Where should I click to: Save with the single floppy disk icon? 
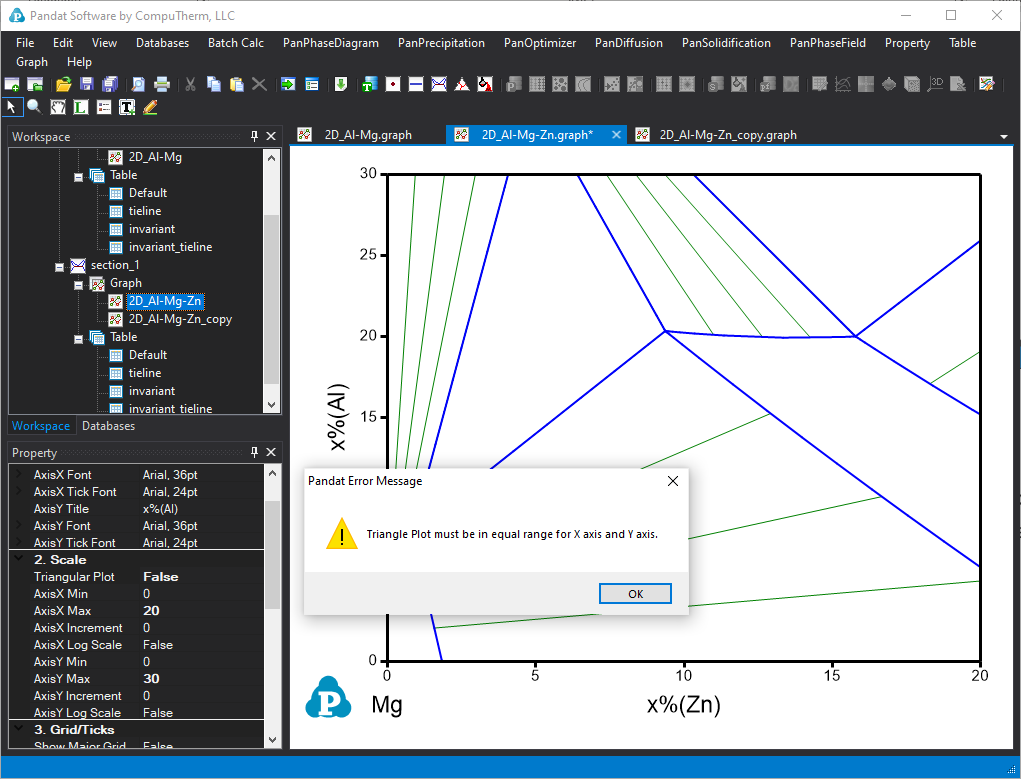(87, 84)
